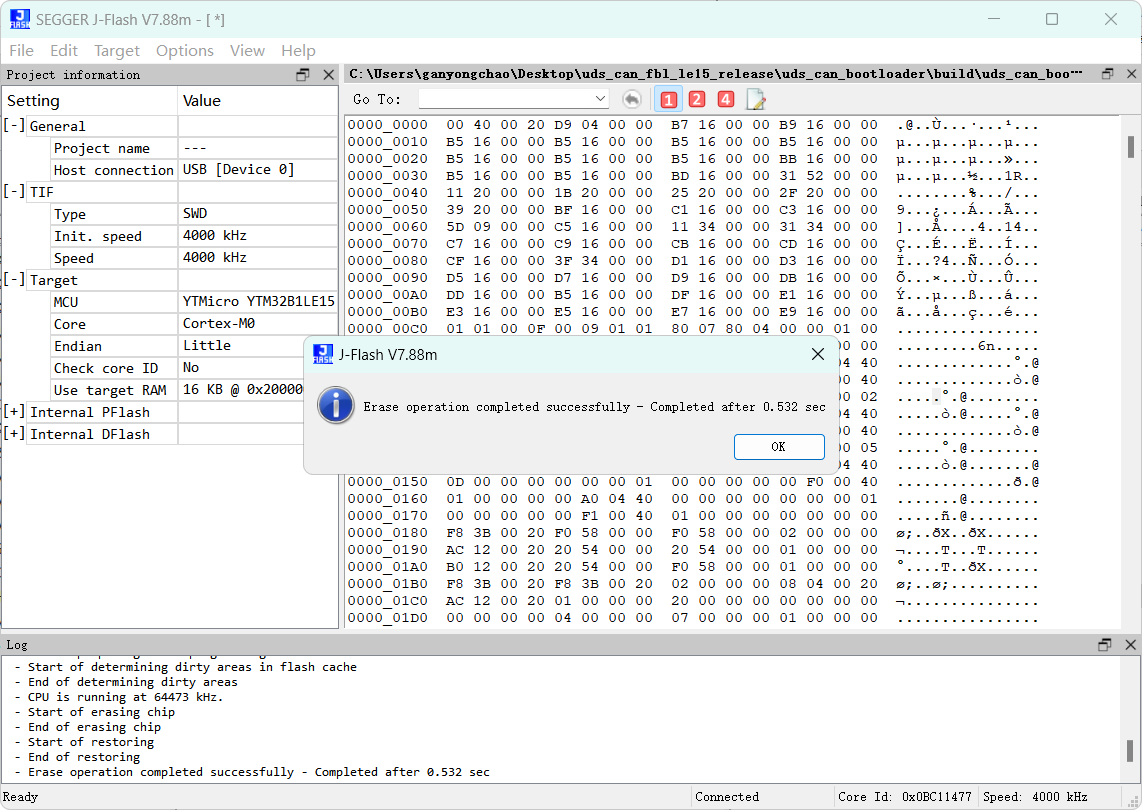Image resolution: width=1142 pixels, height=810 pixels.
Task: Click the Connected status bar entry
Action: click(x=727, y=797)
